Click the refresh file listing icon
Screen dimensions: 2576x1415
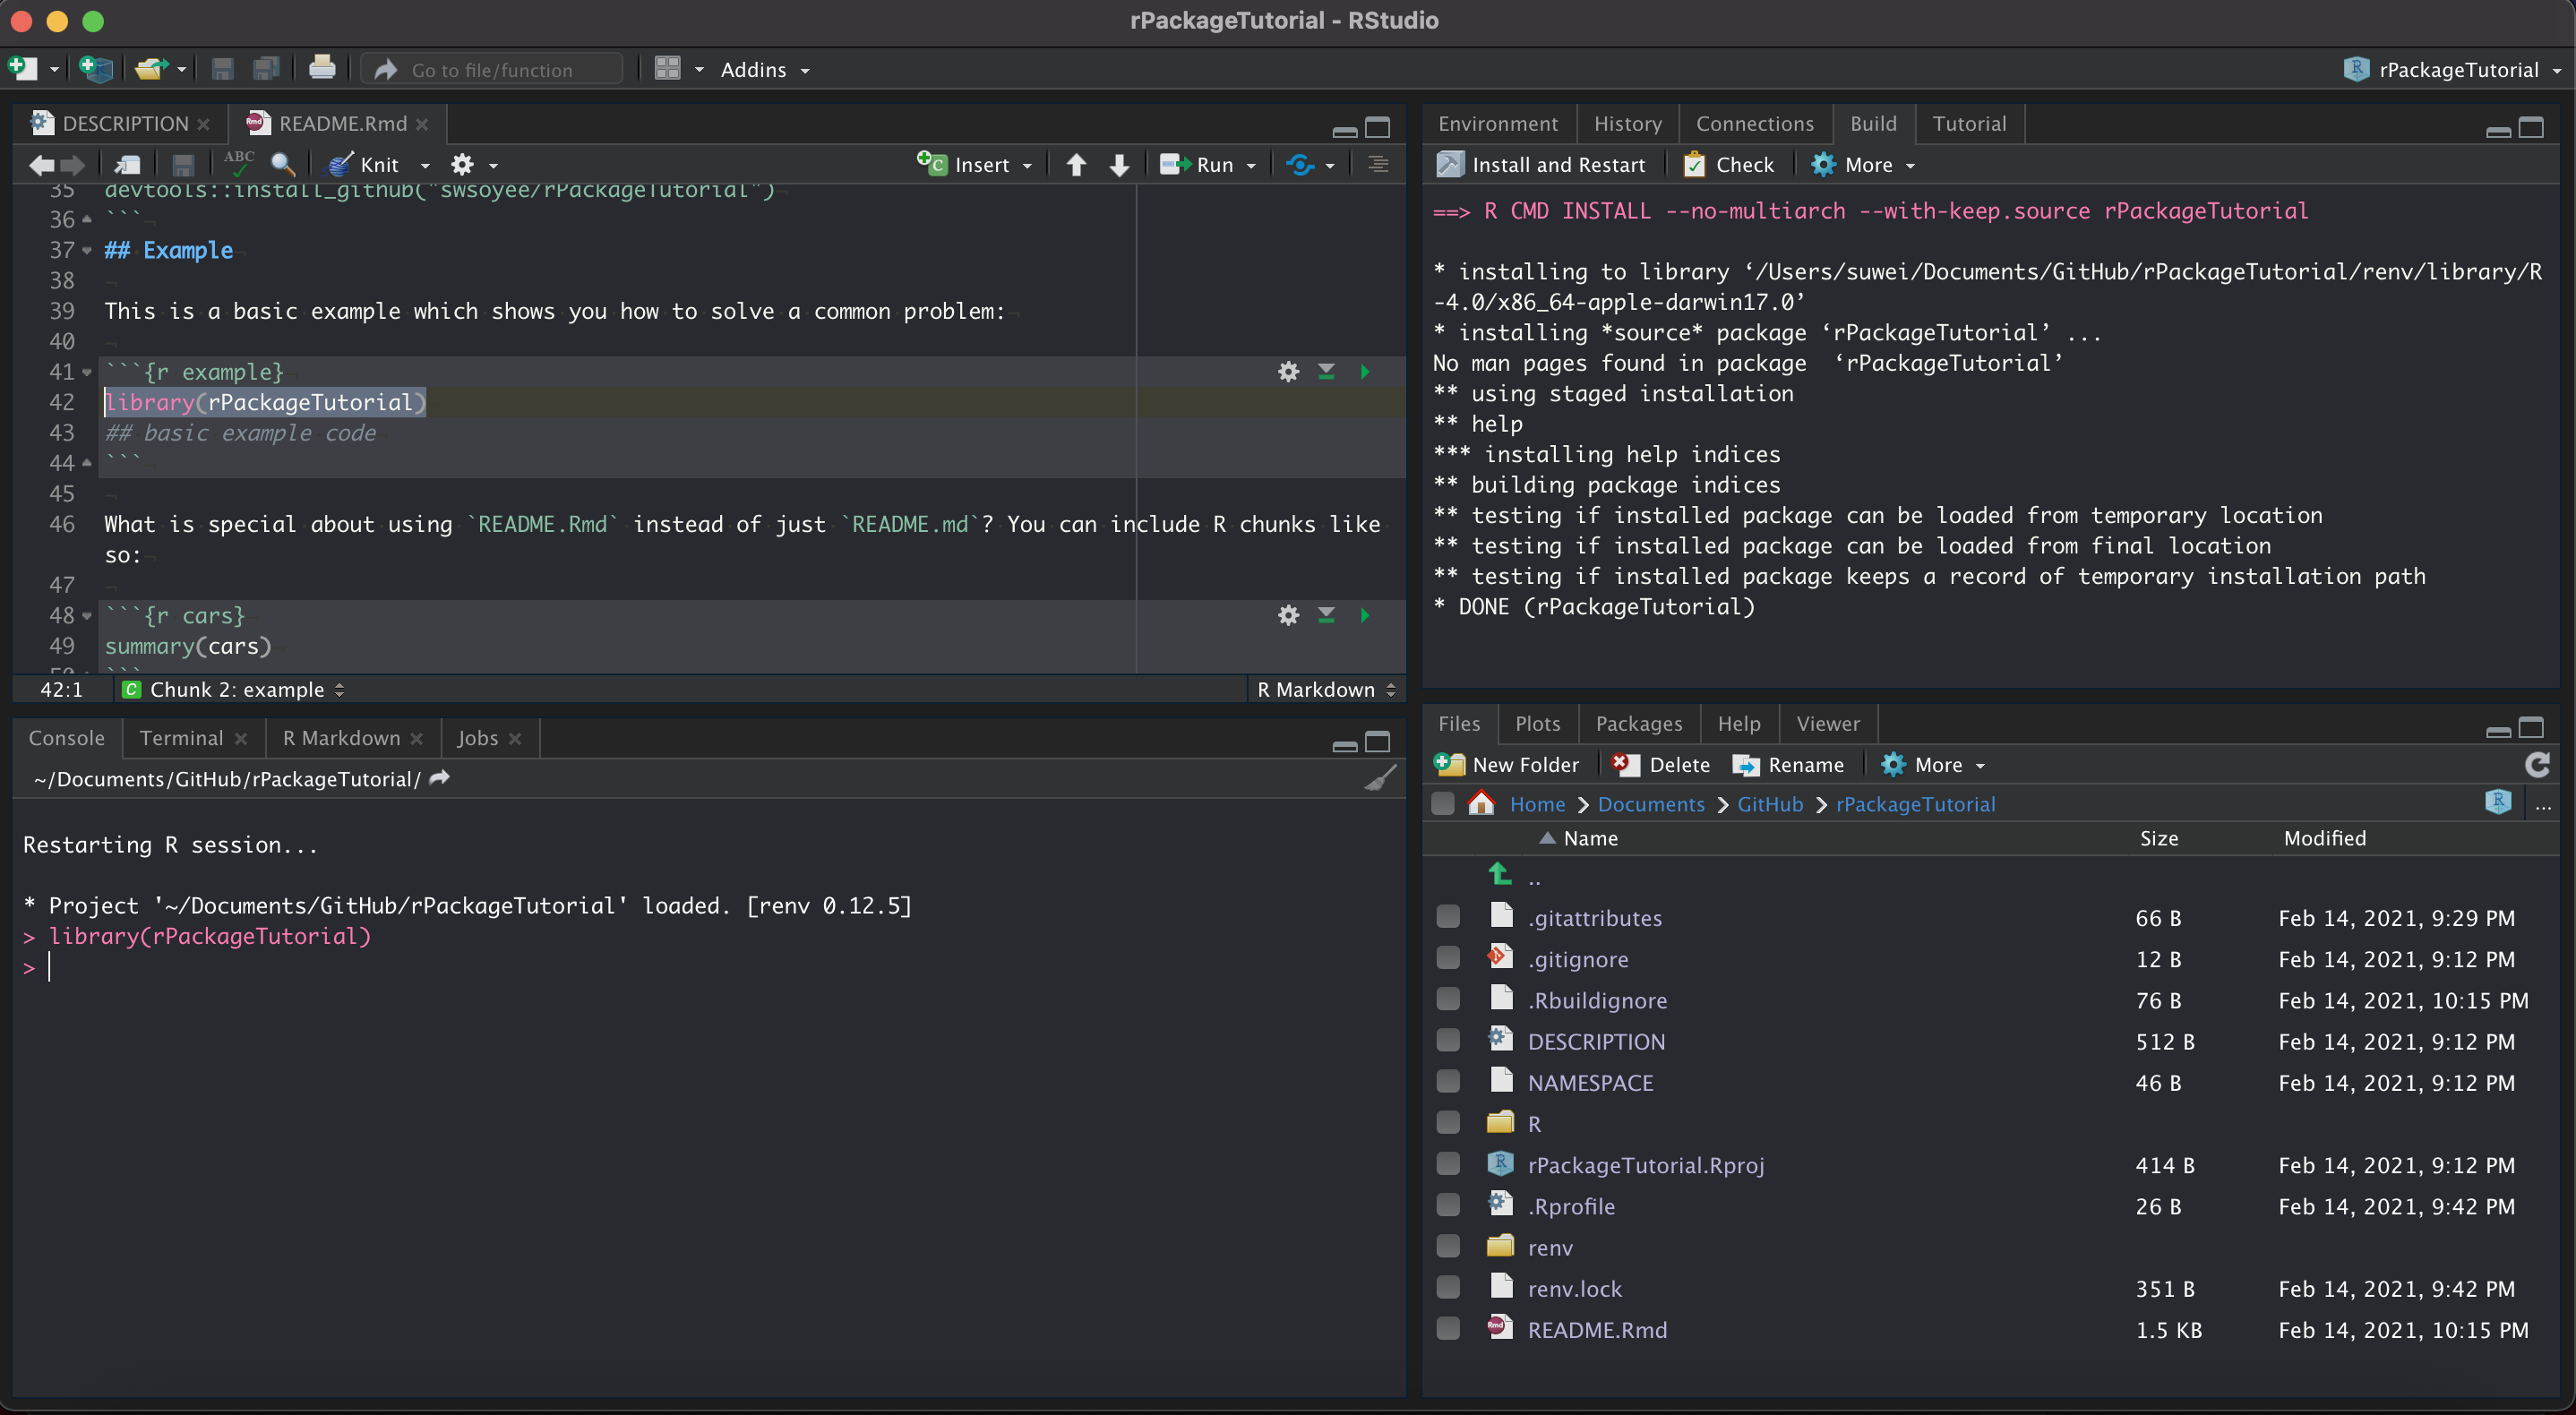pyautogui.click(x=2537, y=765)
